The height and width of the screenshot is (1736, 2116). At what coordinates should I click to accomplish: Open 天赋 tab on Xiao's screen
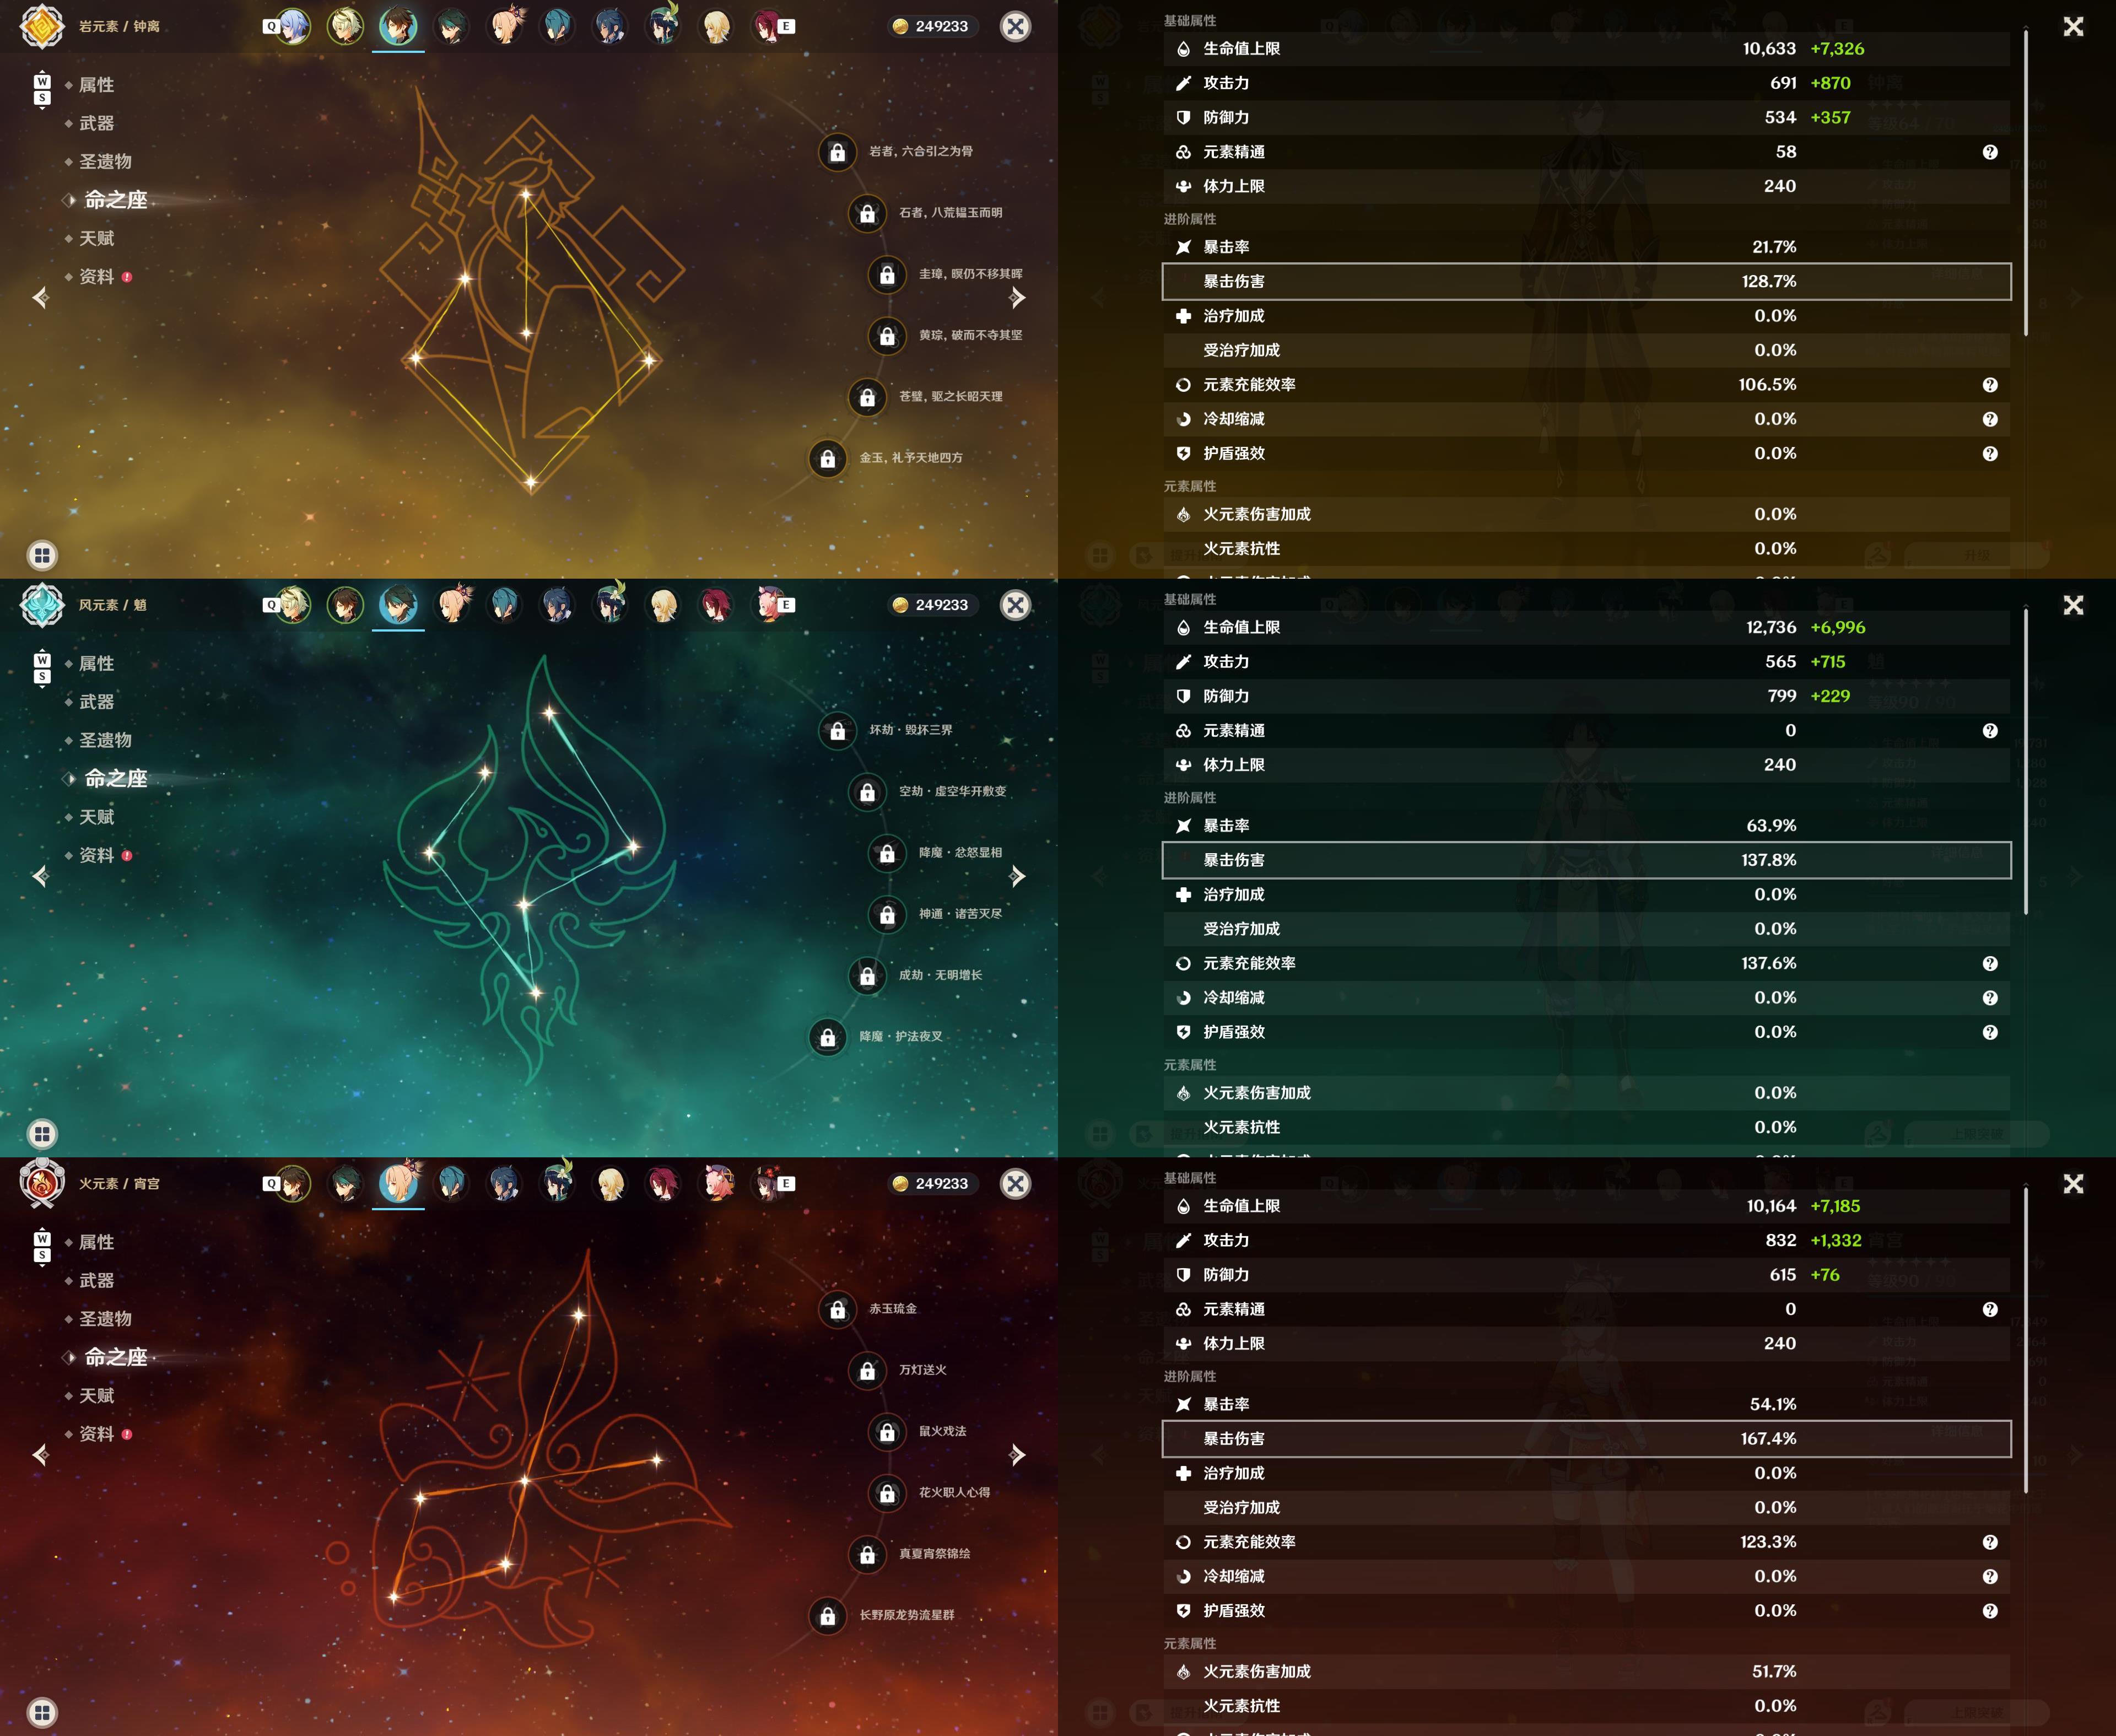click(x=96, y=817)
